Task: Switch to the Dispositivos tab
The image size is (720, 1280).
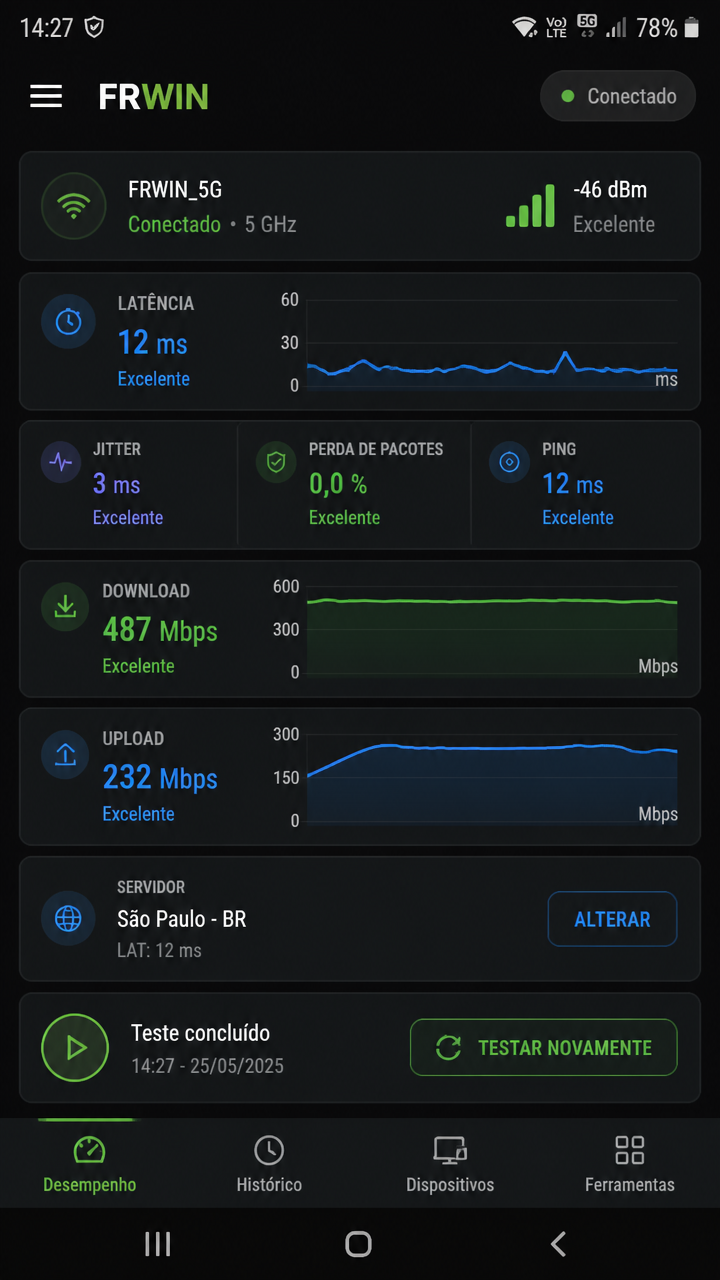Action: pos(450,1164)
